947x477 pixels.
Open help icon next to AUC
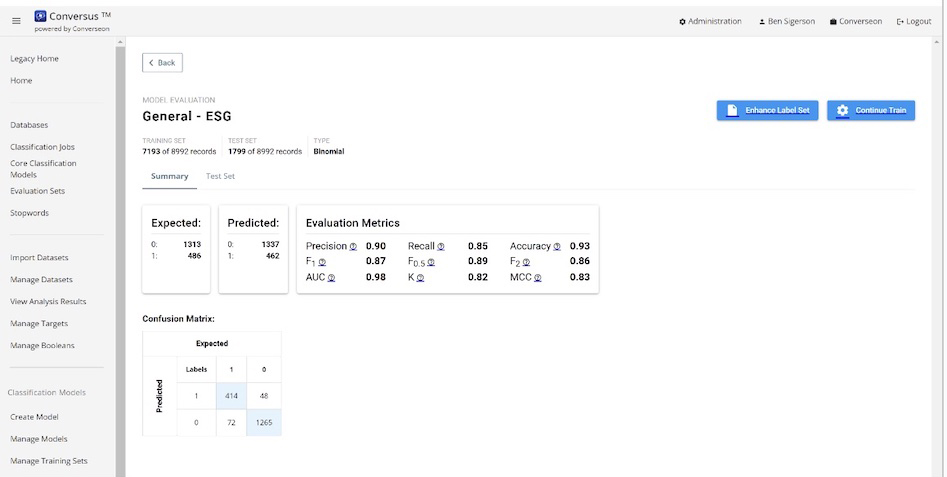click(332, 278)
